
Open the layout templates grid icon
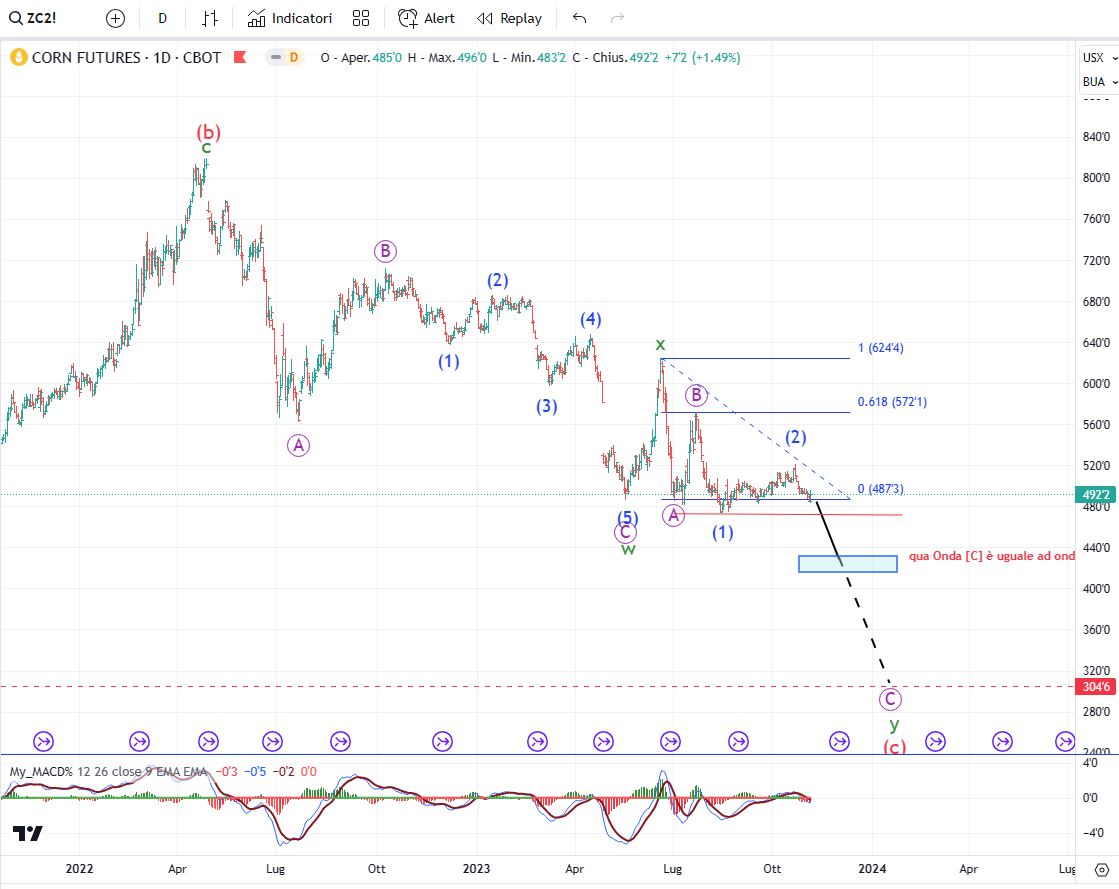361,19
